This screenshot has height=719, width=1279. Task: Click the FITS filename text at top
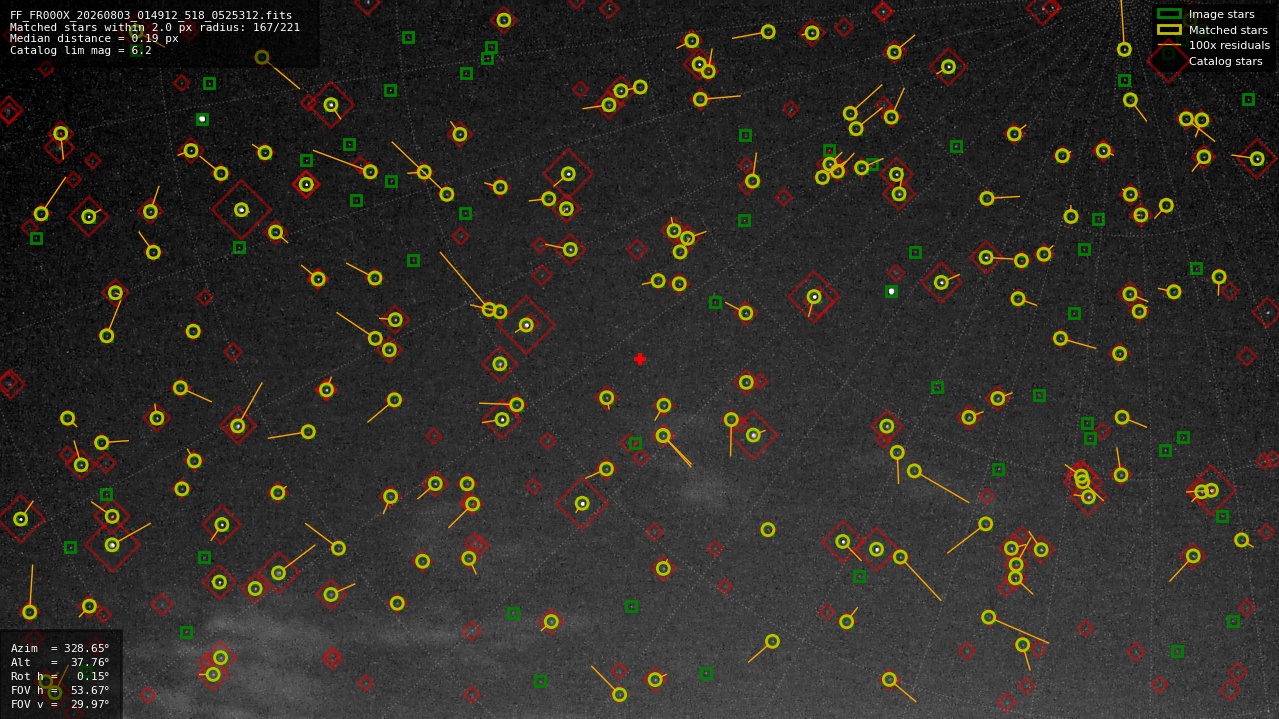[x=151, y=16]
